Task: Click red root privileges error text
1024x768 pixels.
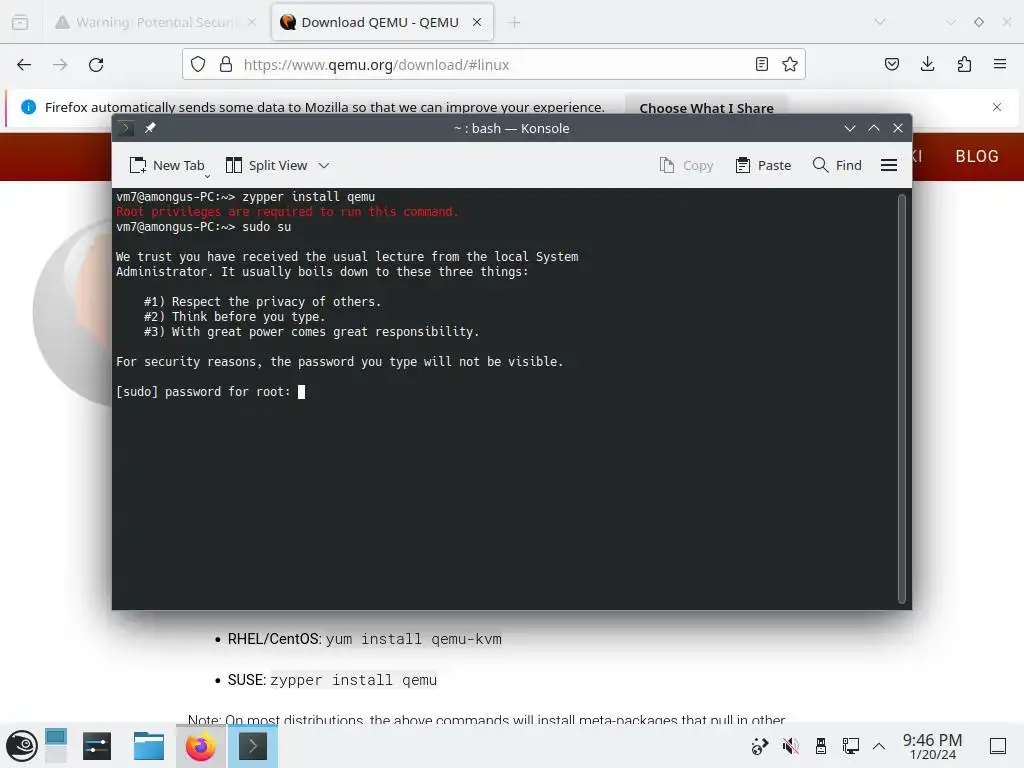Action: [287, 212]
